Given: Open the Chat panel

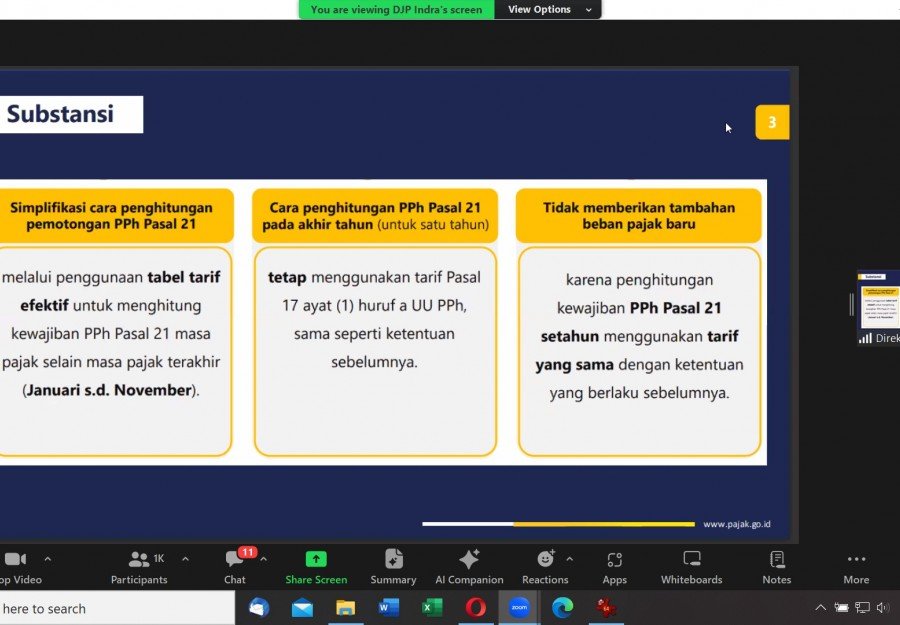Looking at the screenshot, I should [x=235, y=566].
